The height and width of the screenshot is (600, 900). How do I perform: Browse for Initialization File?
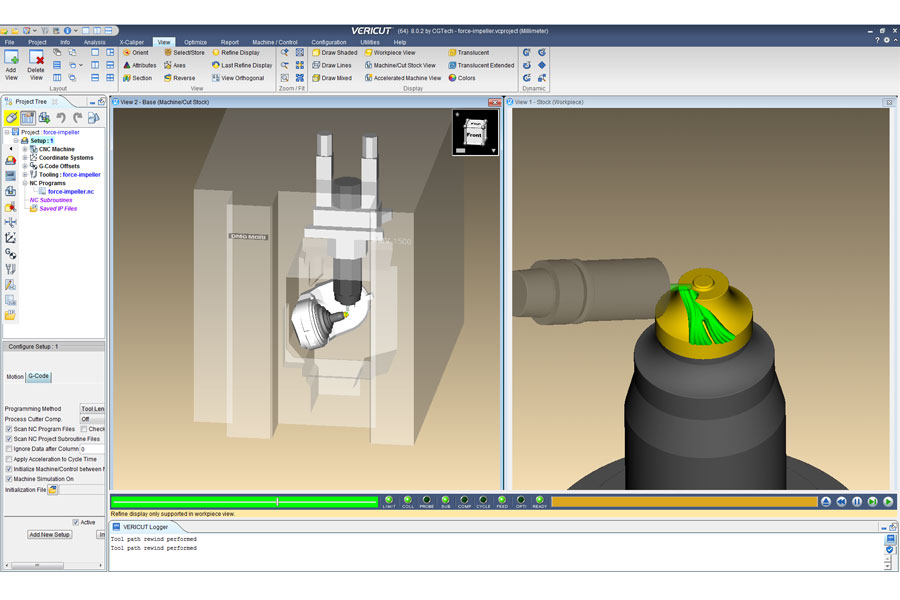pos(53,490)
